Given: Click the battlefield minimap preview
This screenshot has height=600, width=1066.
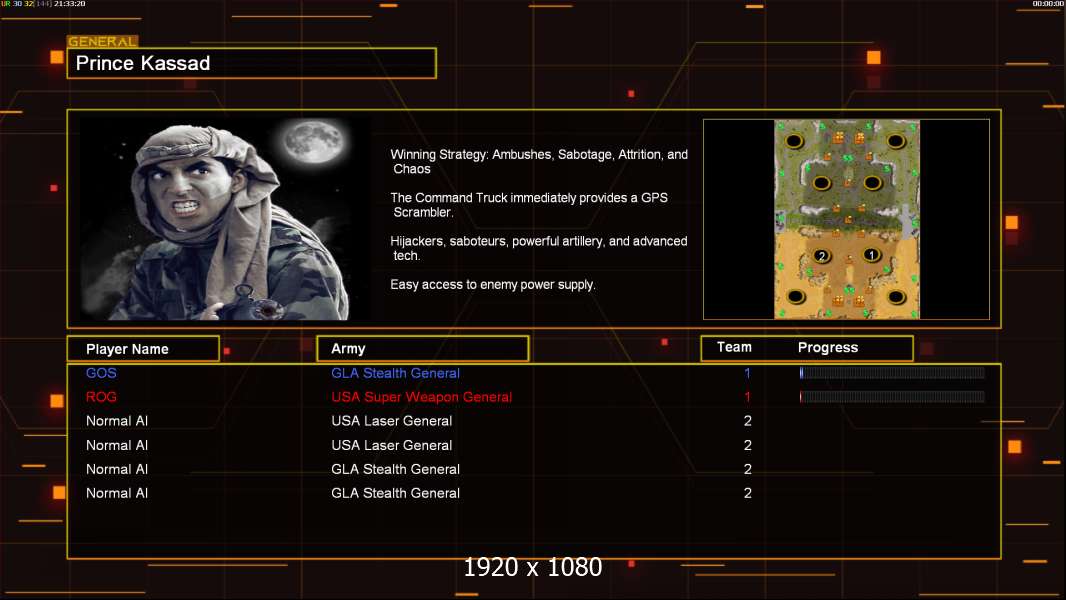Looking at the screenshot, I should tap(846, 219).
